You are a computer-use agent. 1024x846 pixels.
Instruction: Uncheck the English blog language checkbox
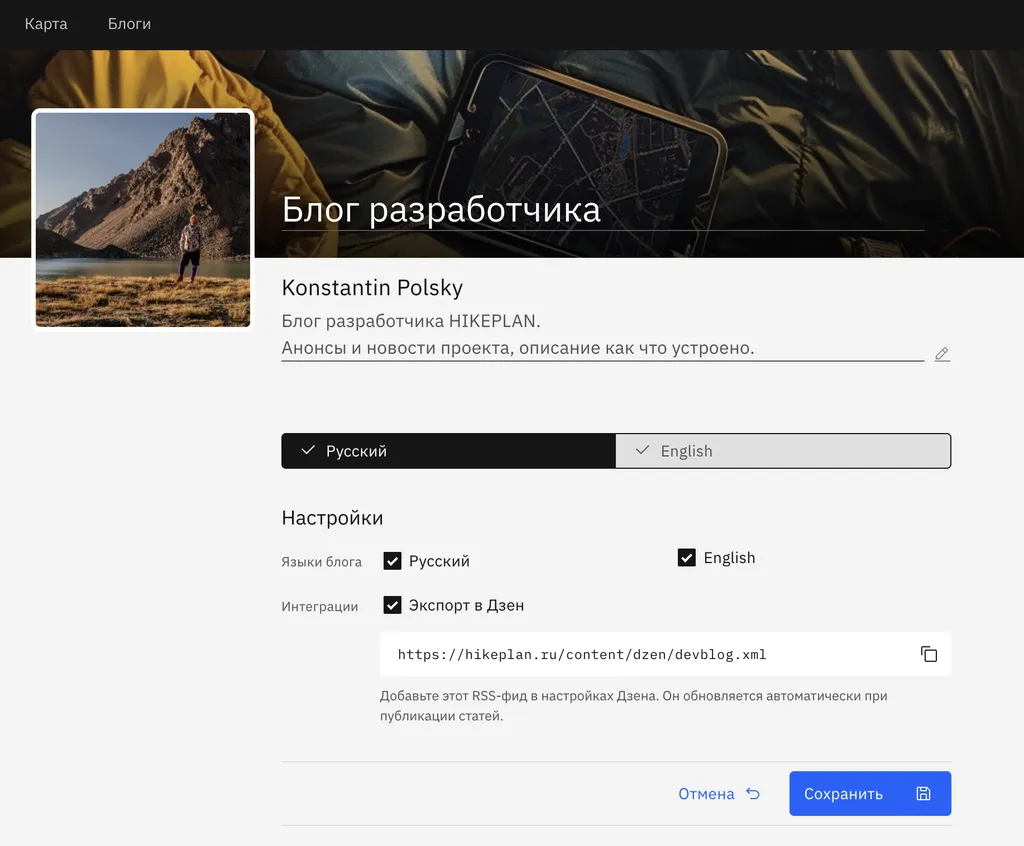pos(687,558)
